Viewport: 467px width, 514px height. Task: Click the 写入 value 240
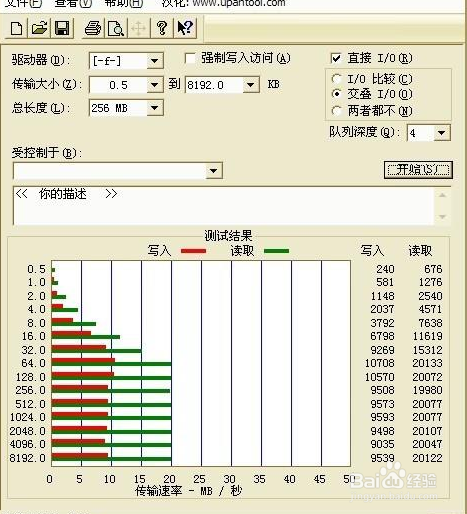[385, 269]
